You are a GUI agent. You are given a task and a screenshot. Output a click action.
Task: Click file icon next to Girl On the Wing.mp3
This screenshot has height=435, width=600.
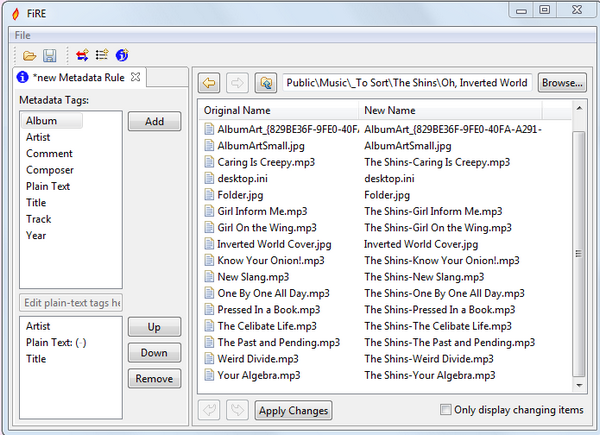[x=209, y=228]
